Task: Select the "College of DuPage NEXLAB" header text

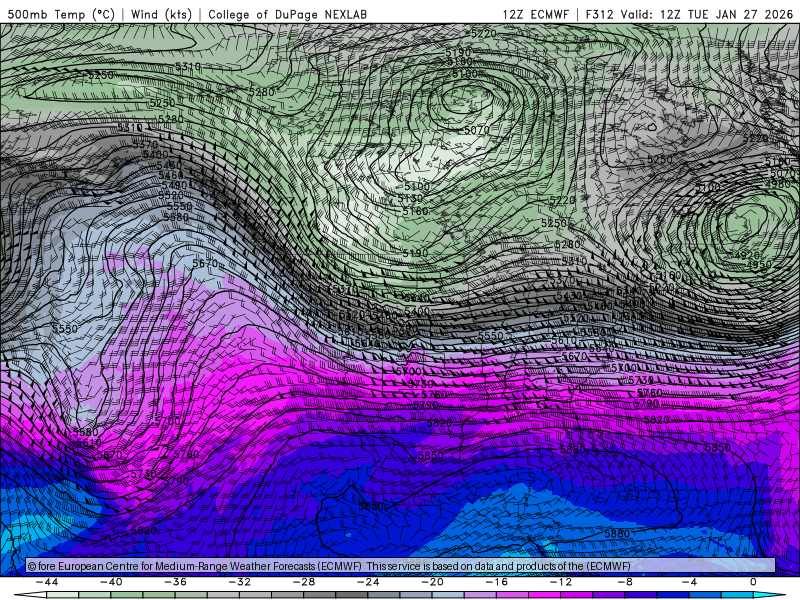Action: [x=287, y=14]
